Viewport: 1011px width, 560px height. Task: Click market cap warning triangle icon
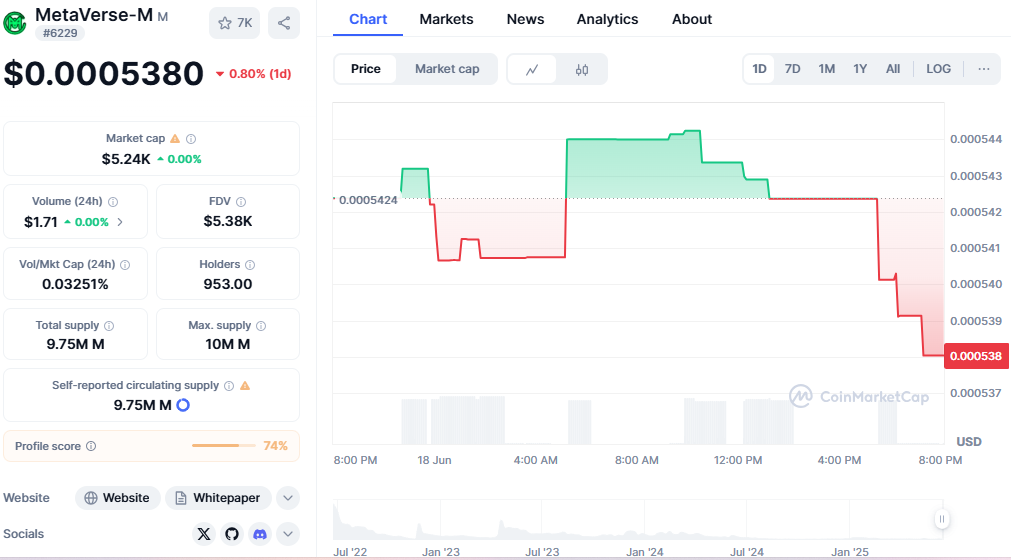coord(175,139)
